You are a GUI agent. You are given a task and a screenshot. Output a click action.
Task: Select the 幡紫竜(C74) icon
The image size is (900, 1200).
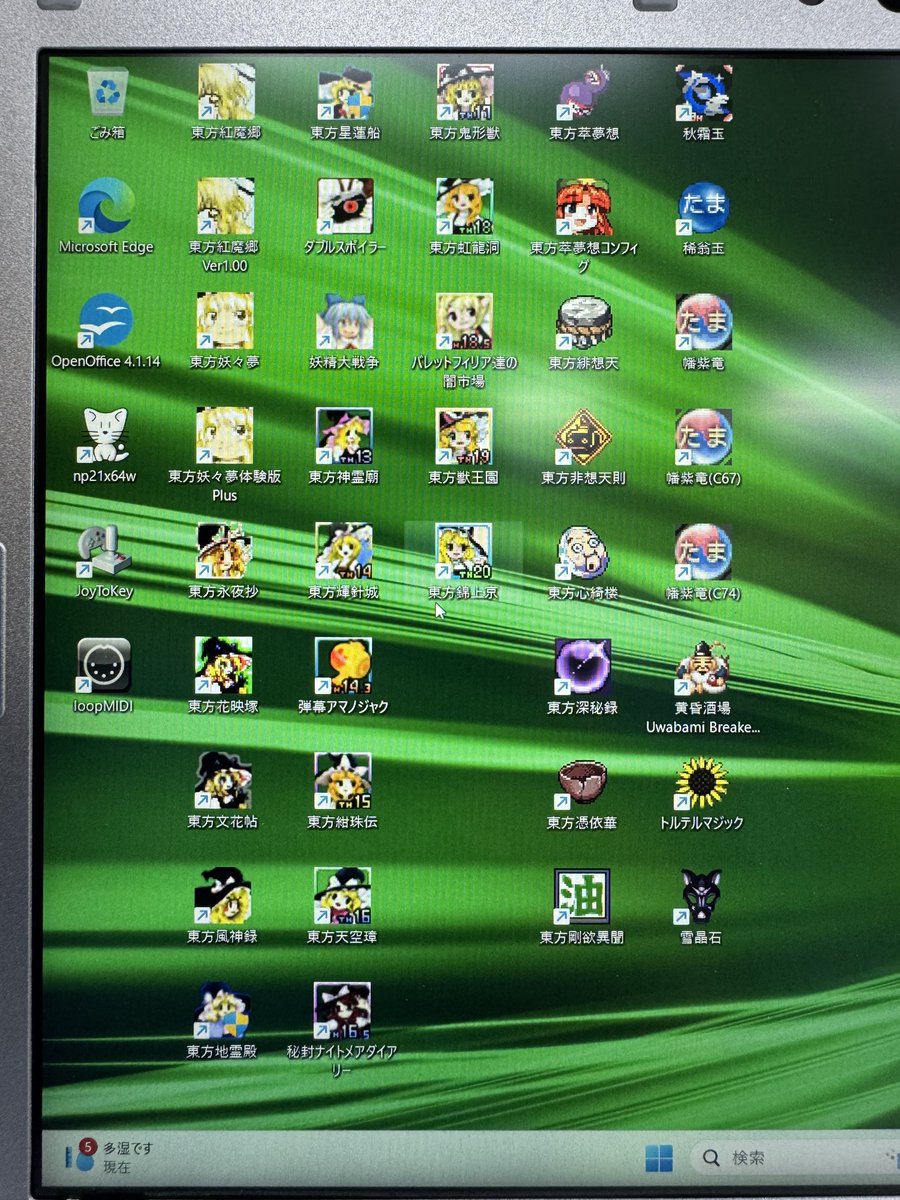703,551
